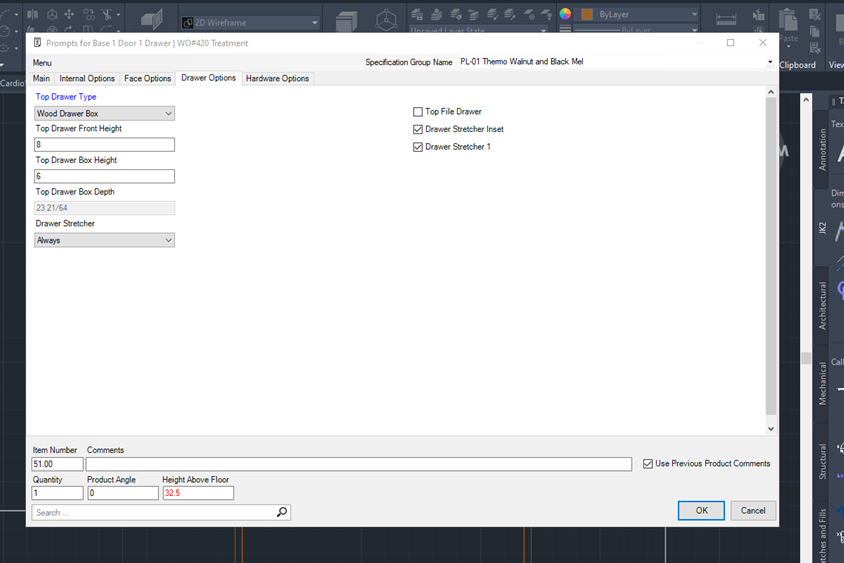Open the Drawer Stretcher Always dropdown

point(104,240)
